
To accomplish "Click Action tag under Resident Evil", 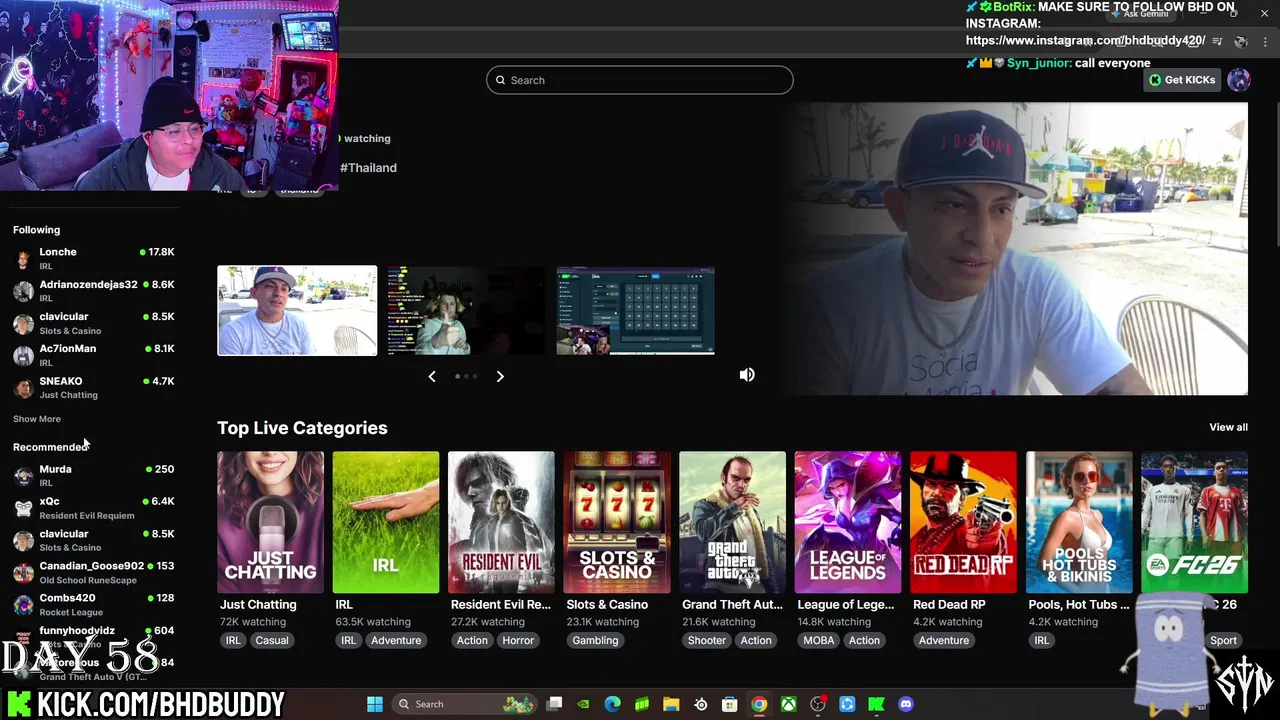I will tap(472, 640).
